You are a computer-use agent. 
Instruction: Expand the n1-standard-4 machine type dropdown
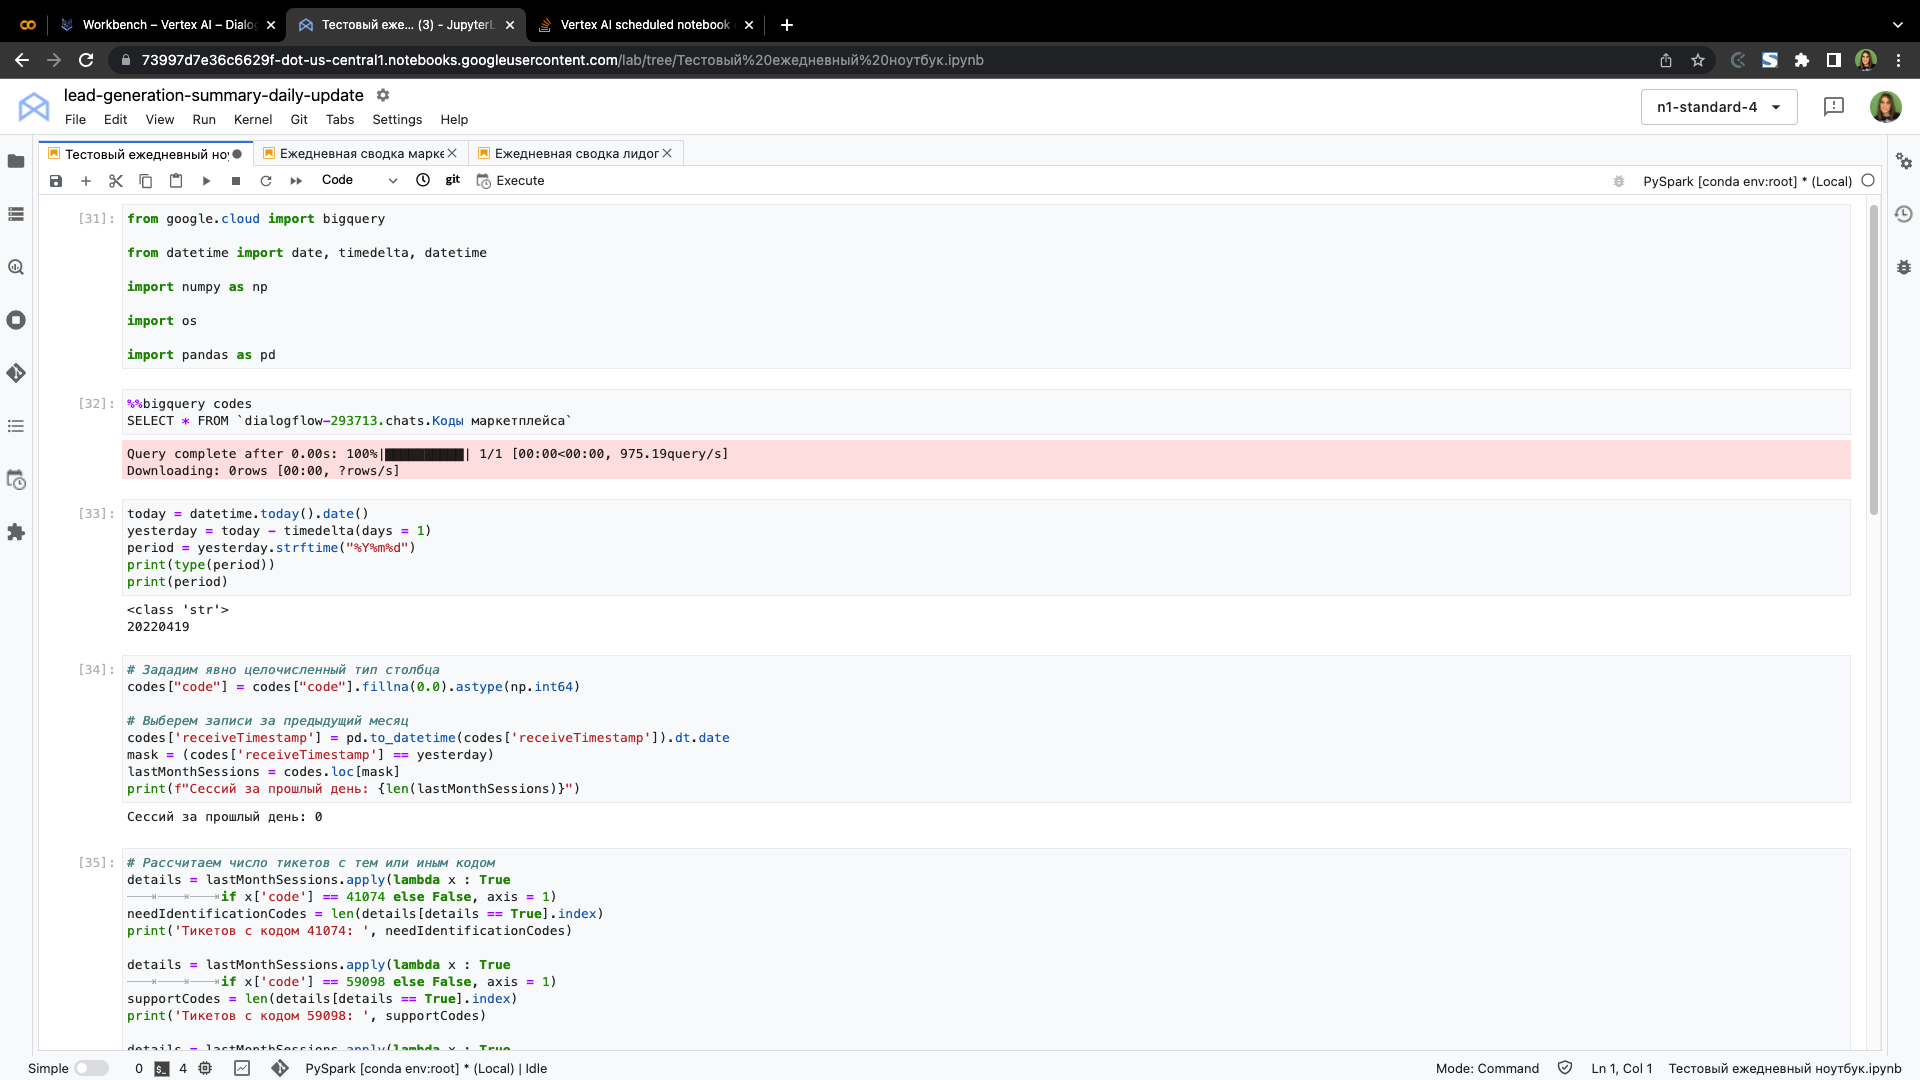point(1718,107)
